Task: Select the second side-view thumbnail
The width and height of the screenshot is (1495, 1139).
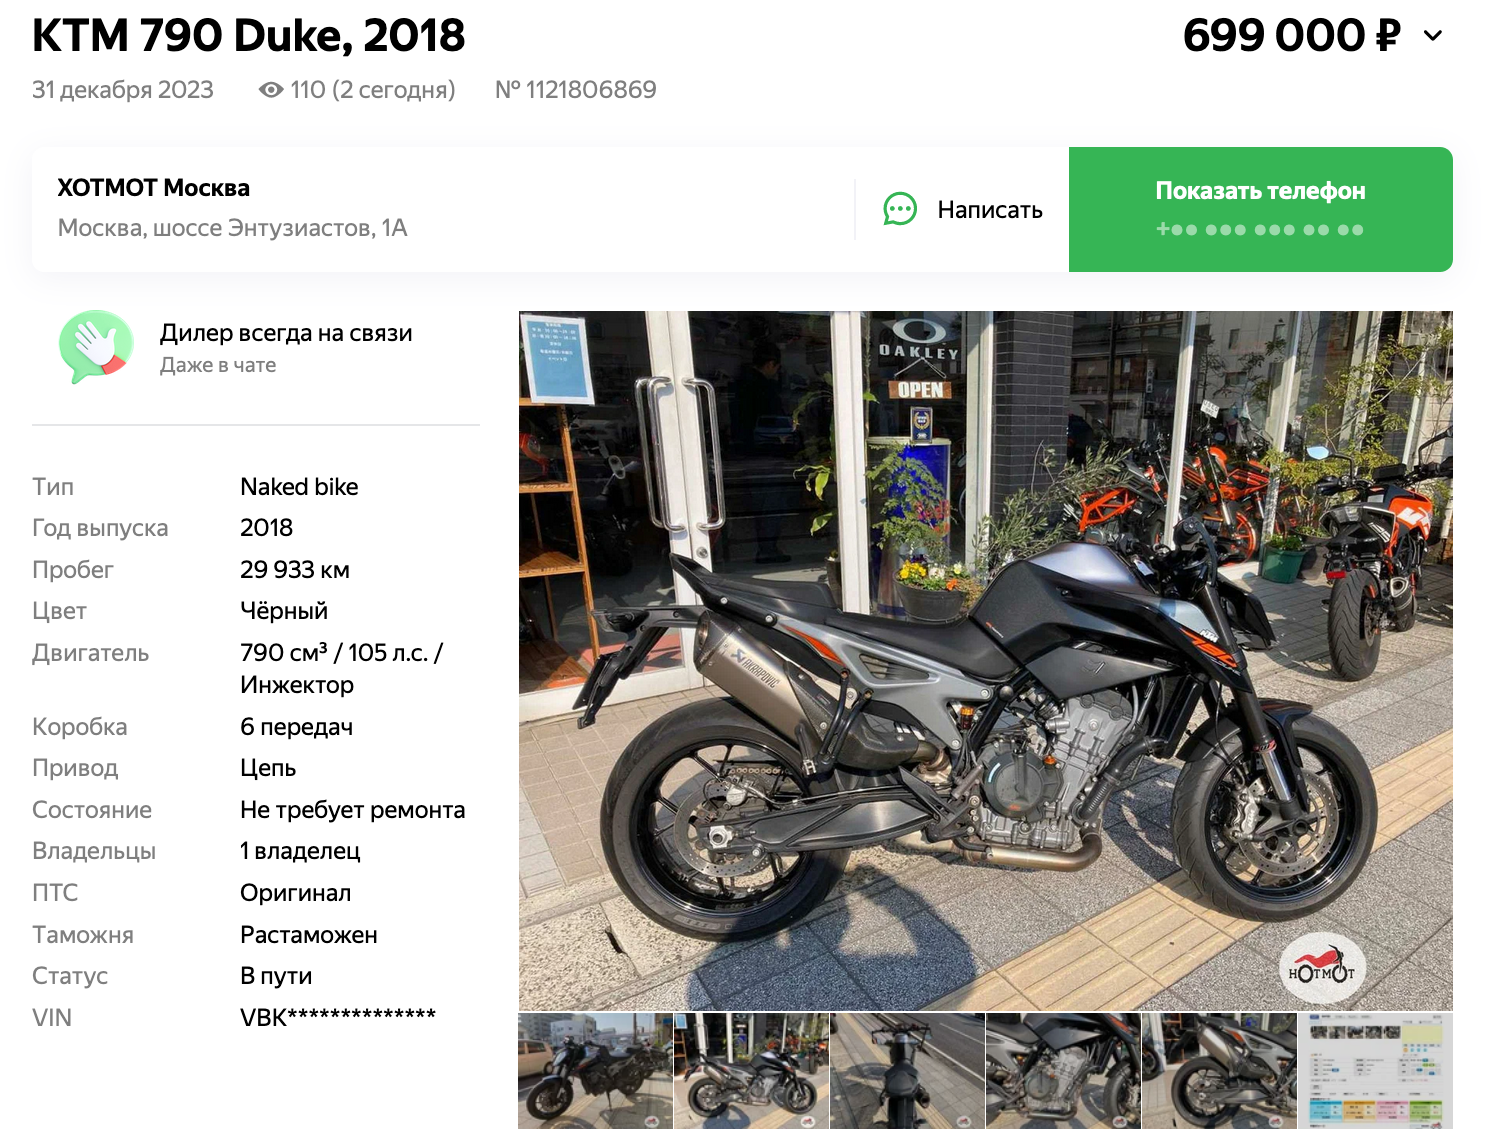Action: click(x=752, y=1071)
